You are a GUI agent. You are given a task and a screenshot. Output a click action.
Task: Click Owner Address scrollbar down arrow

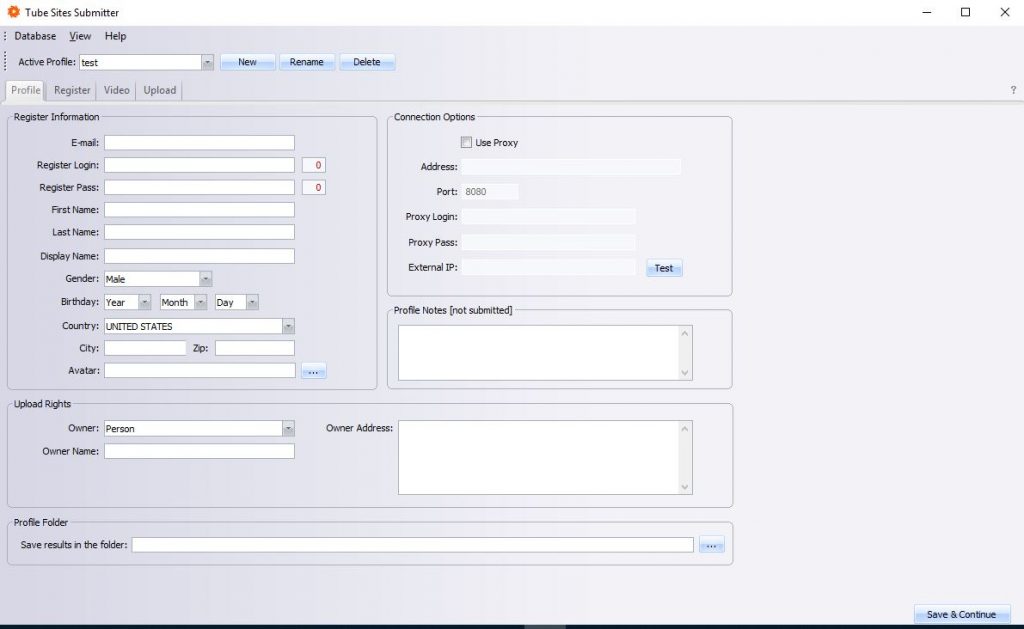685,487
